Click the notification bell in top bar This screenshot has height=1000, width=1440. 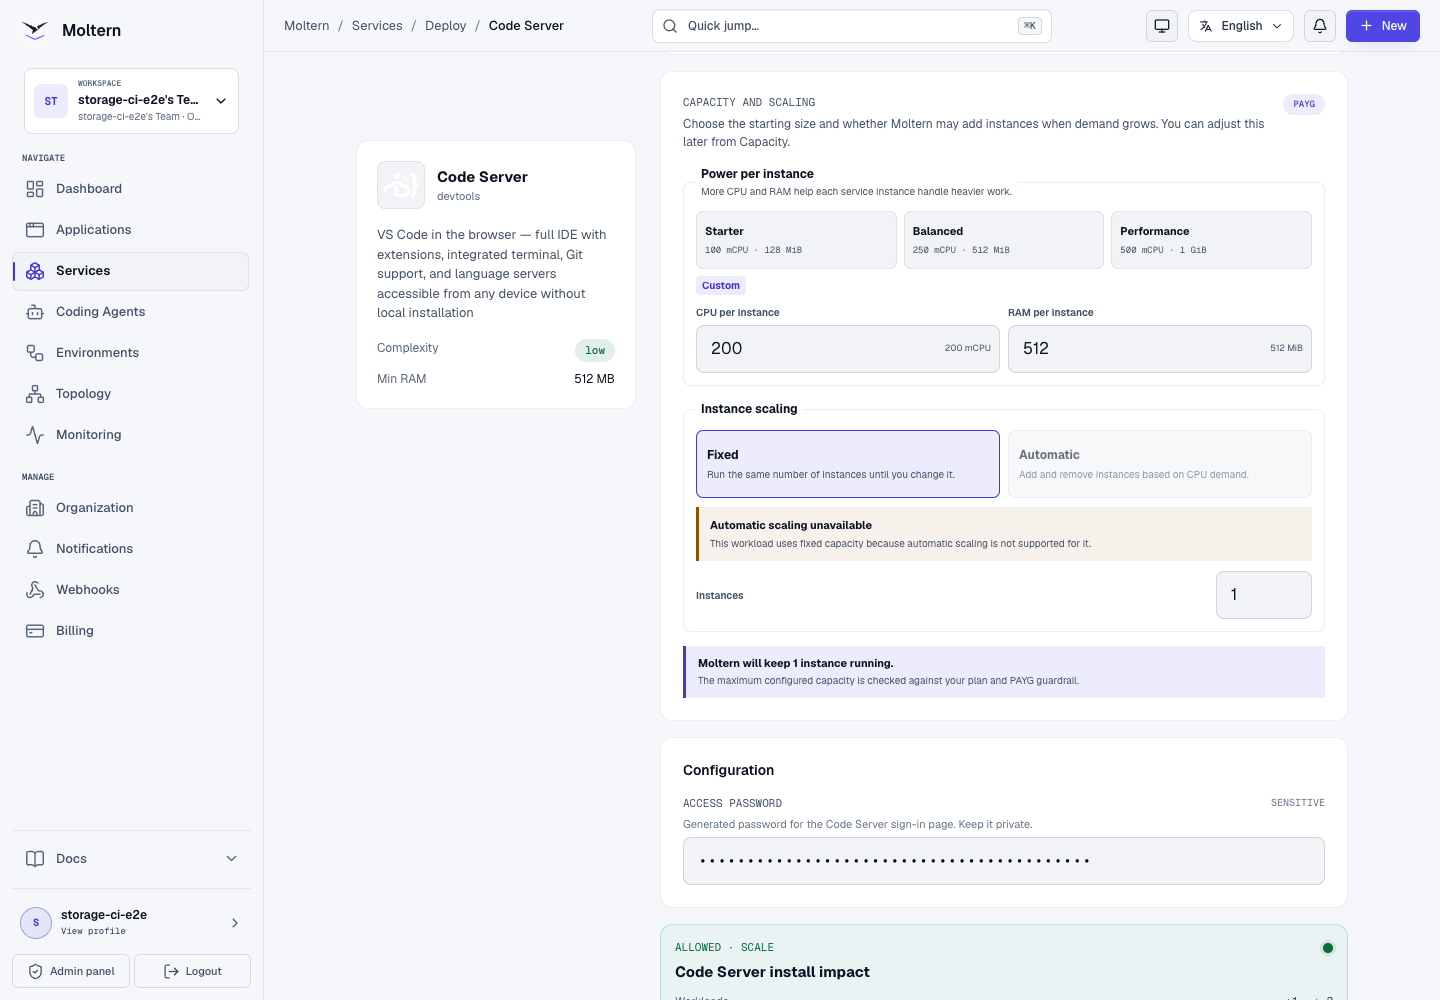1320,26
